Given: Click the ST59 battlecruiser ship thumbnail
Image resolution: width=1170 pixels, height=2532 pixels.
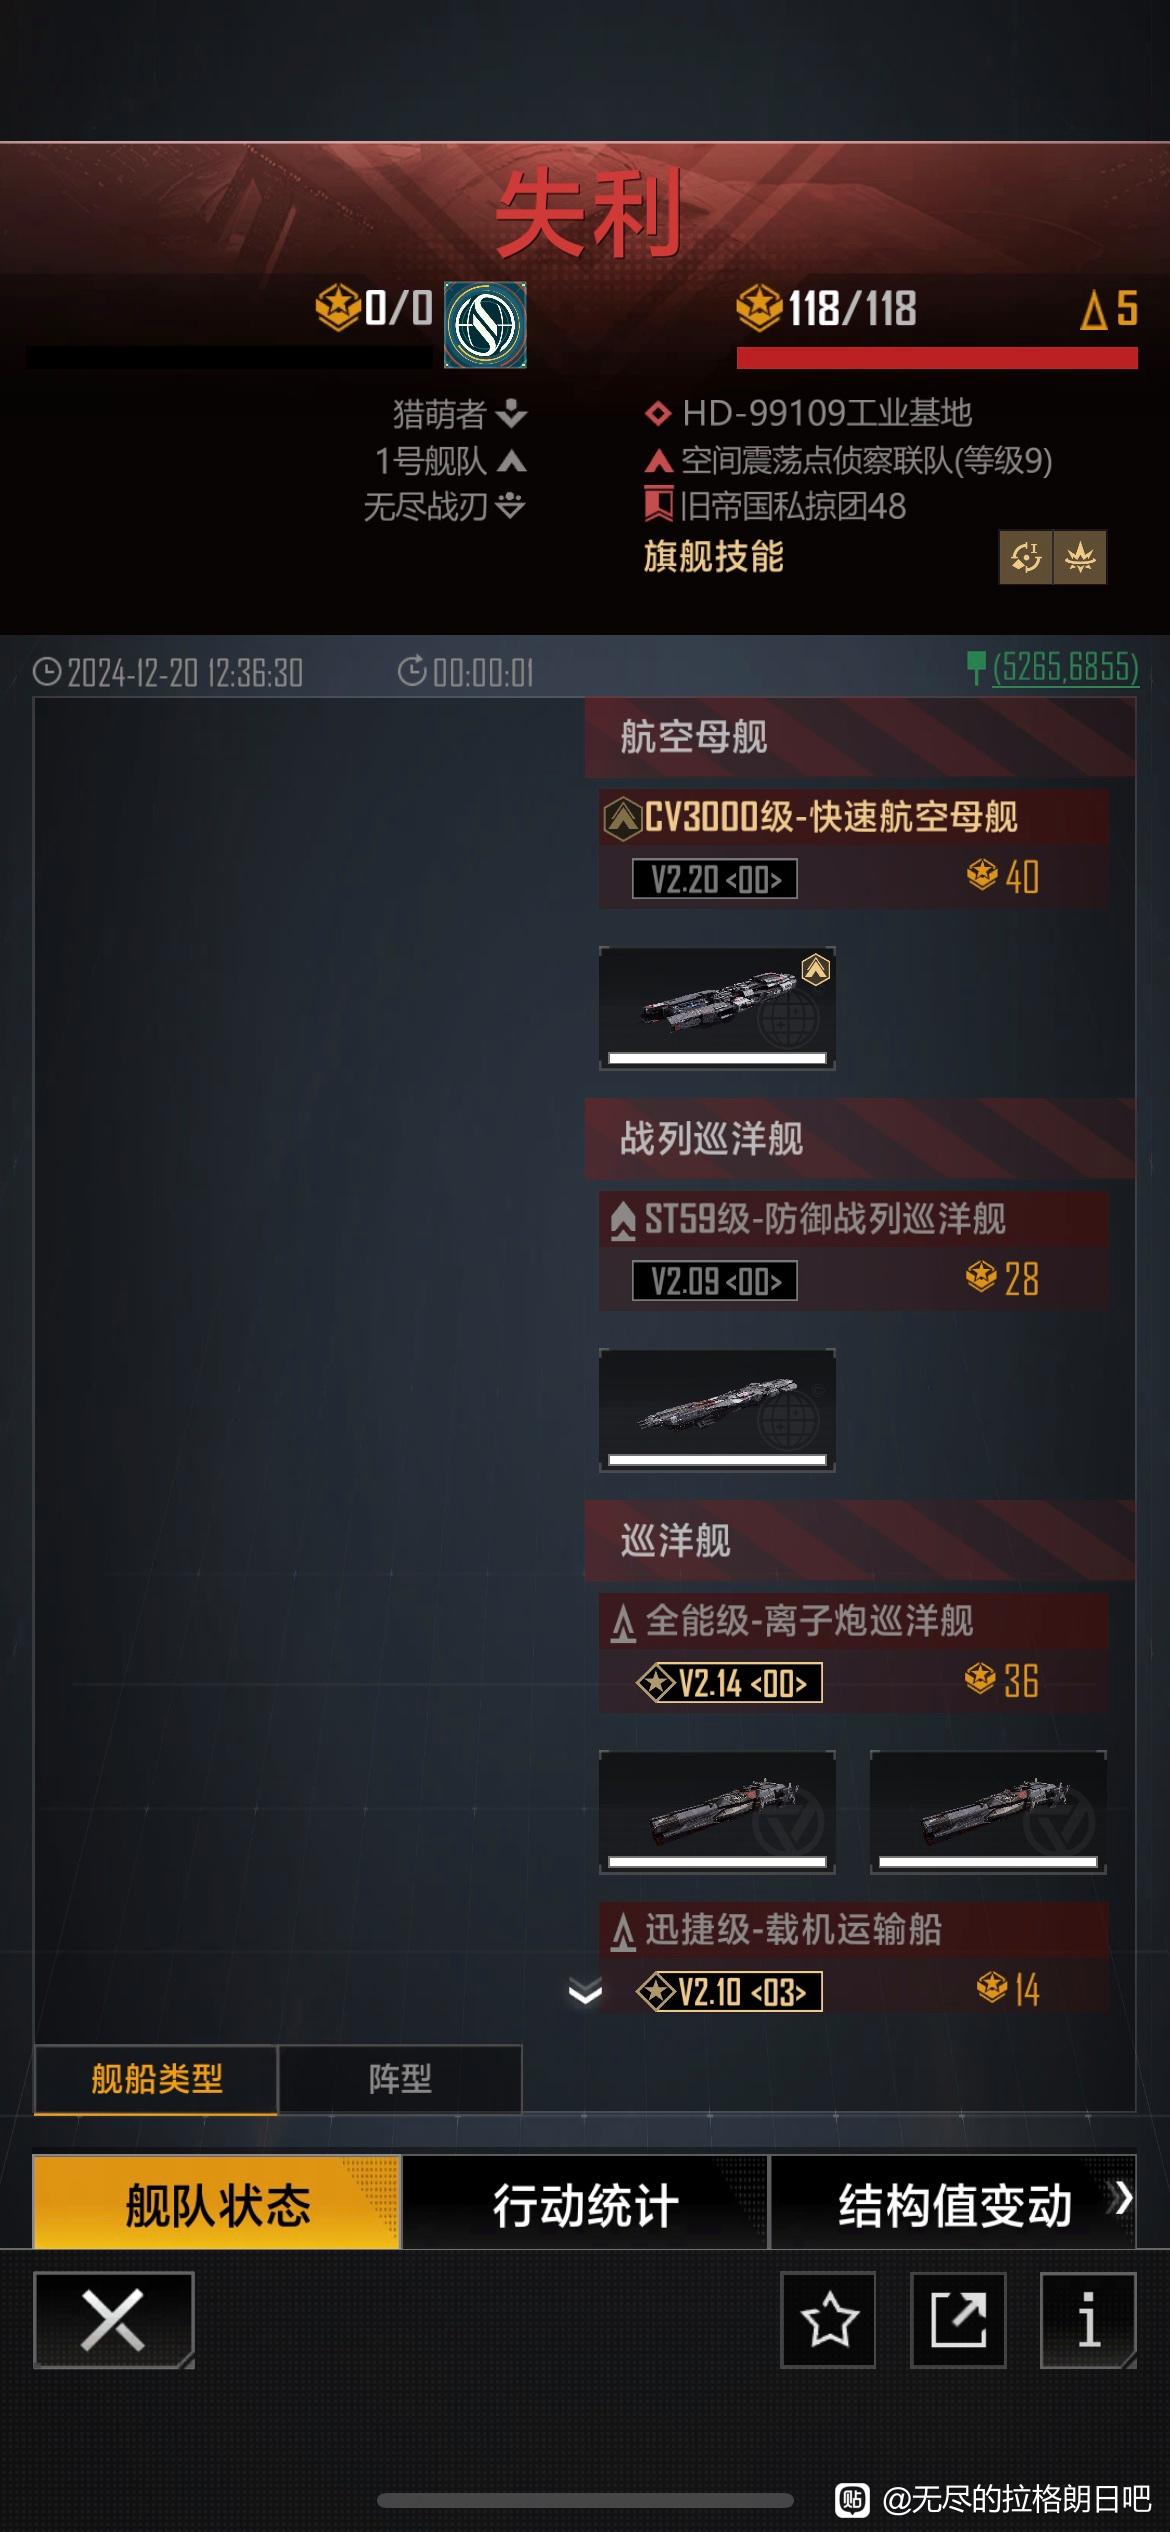Looking at the screenshot, I should pyautogui.click(x=717, y=1410).
